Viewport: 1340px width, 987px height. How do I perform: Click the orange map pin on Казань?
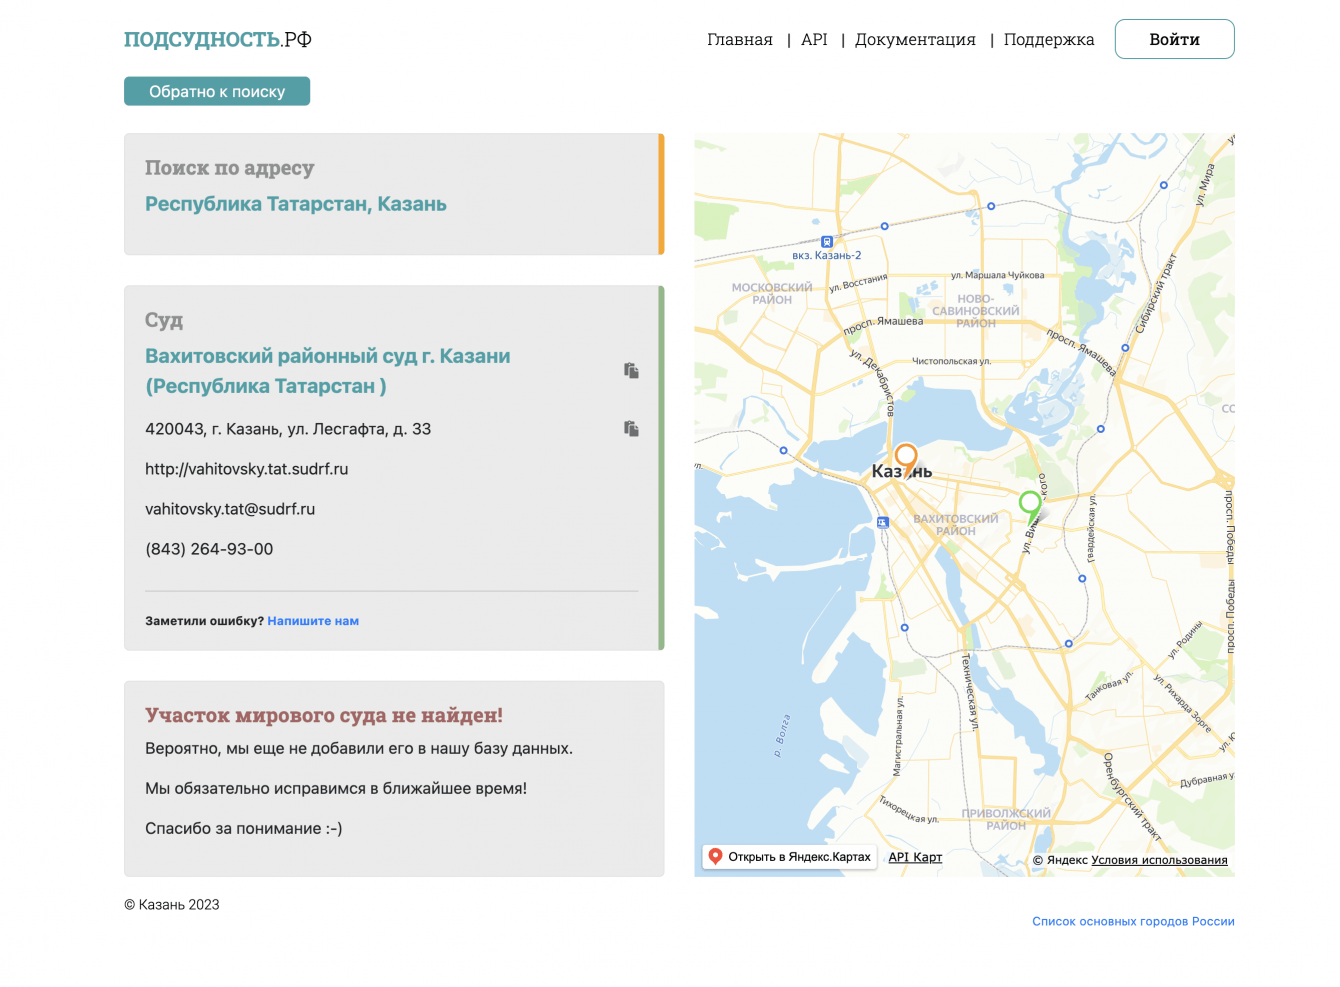point(906,459)
